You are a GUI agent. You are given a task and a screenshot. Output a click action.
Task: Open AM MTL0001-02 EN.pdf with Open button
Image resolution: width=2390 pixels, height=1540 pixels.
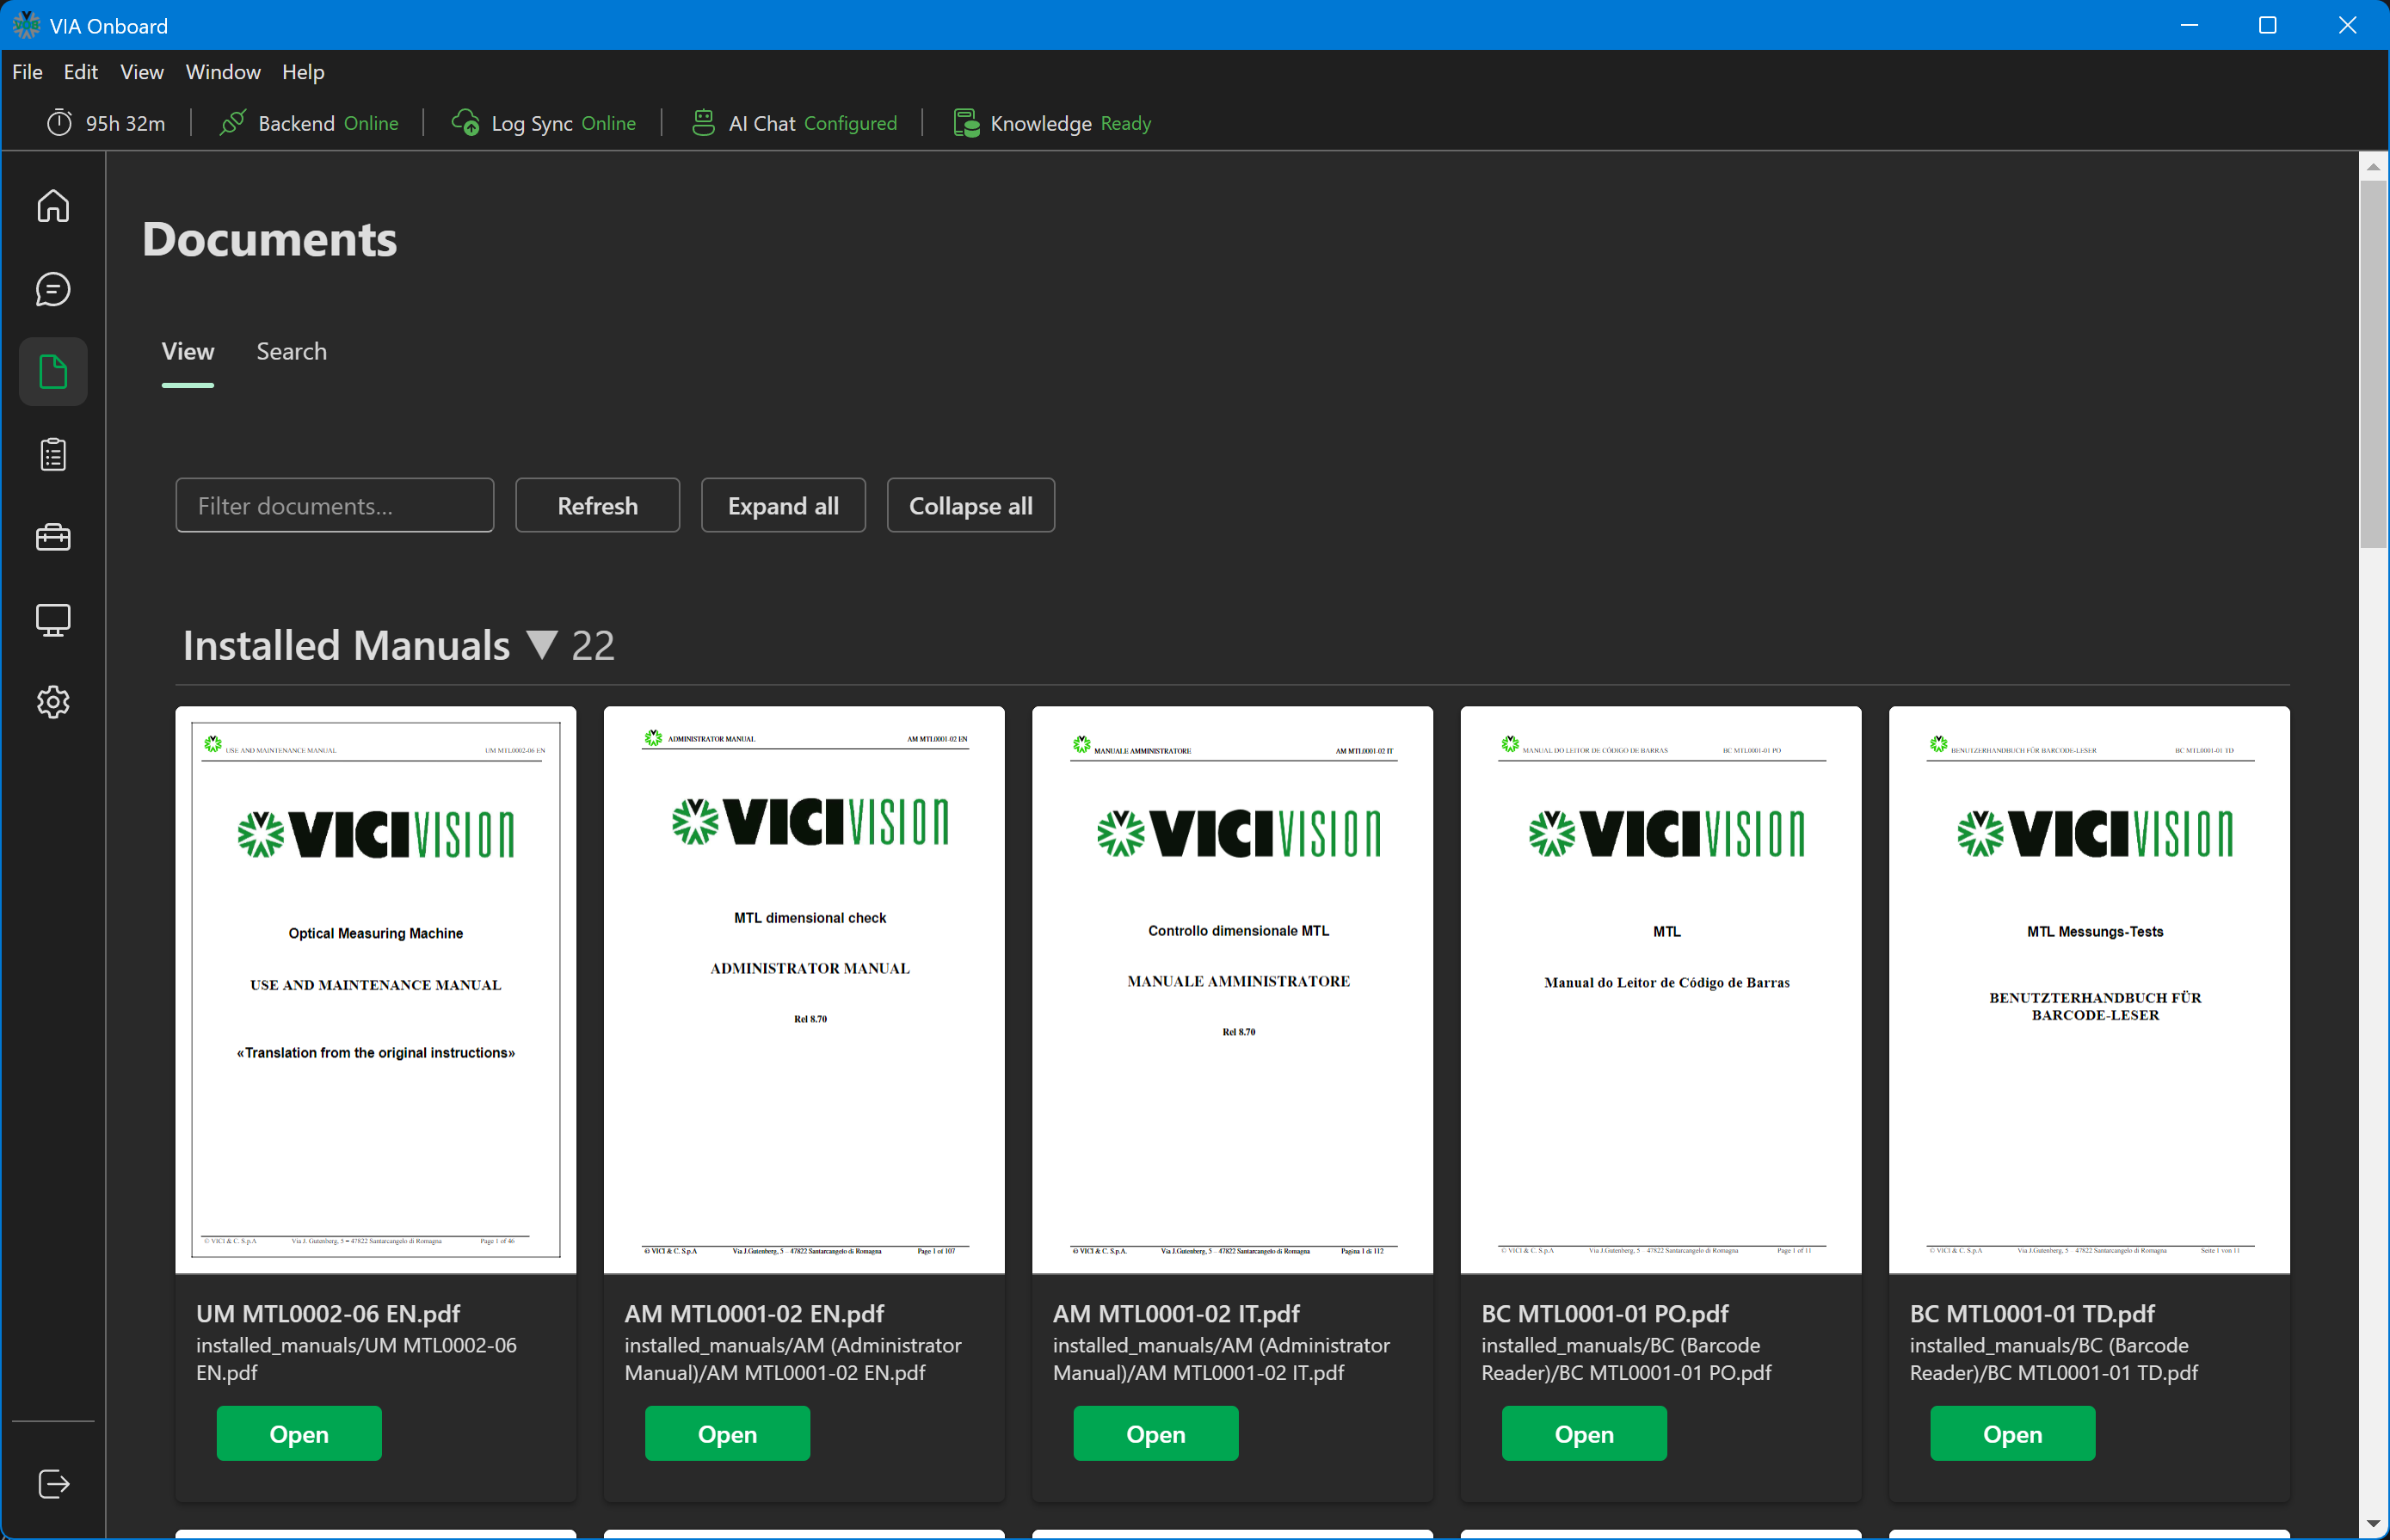click(727, 1433)
